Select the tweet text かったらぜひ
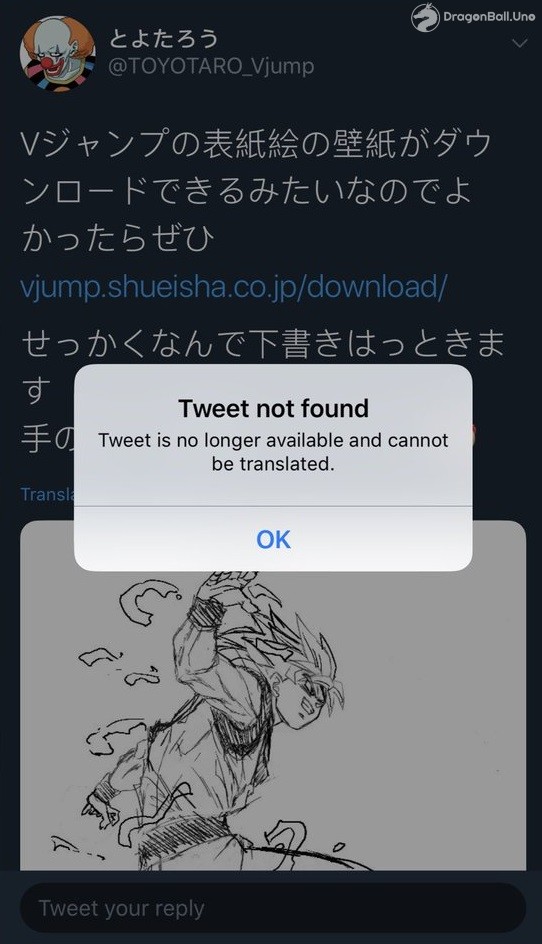The image size is (542, 944). click(117, 238)
